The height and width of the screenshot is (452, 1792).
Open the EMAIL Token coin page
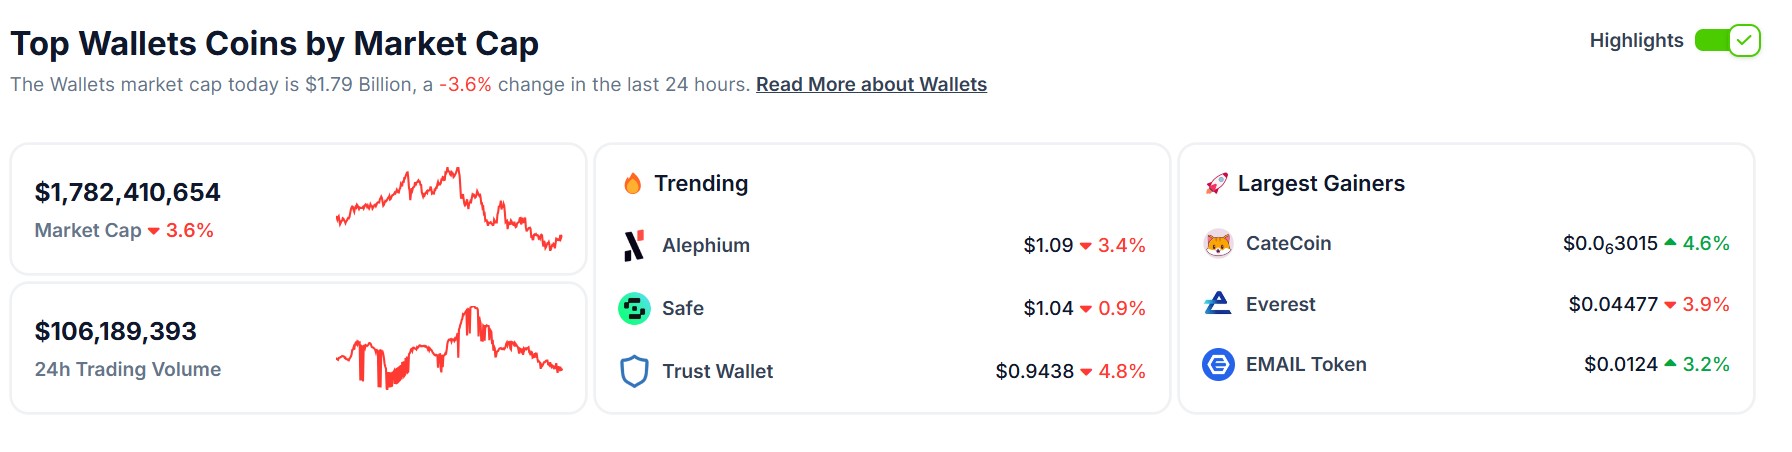pos(1306,364)
